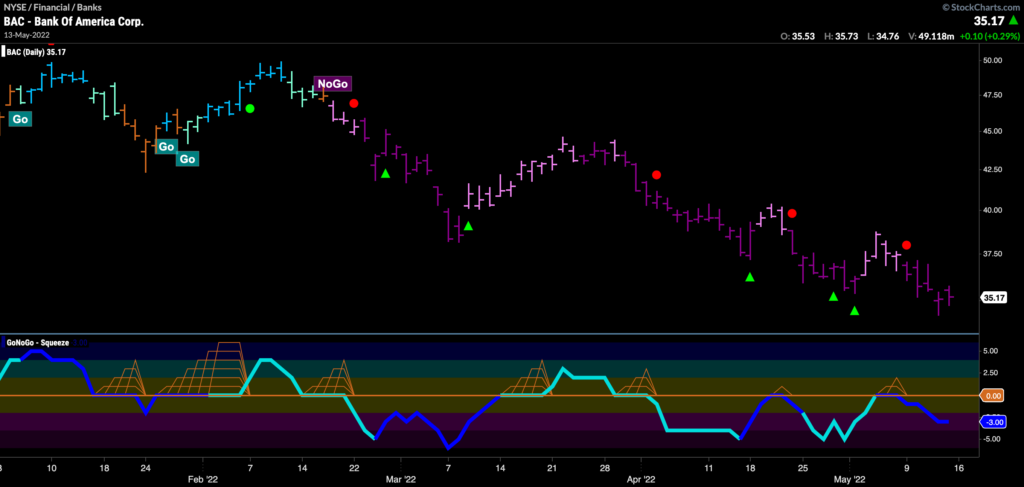Select the red dot near the 40.00 level
The width and height of the screenshot is (1024, 487).
click(x=792, y=213)
